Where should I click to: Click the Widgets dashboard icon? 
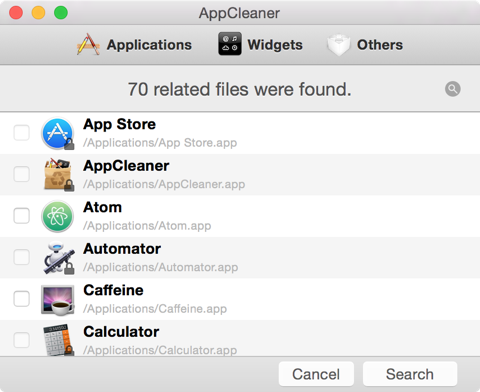coord(230,44)
